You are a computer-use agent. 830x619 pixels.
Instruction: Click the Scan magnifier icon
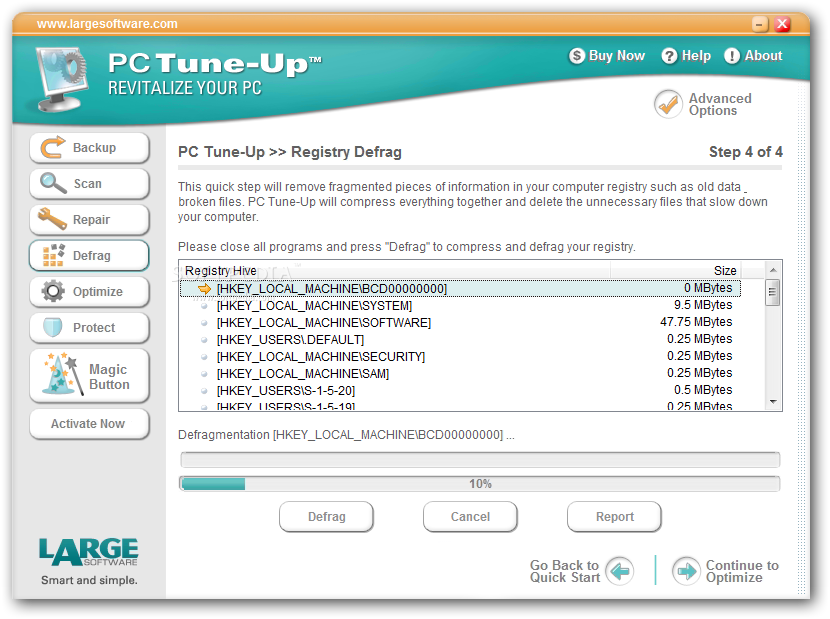(52, 183)
